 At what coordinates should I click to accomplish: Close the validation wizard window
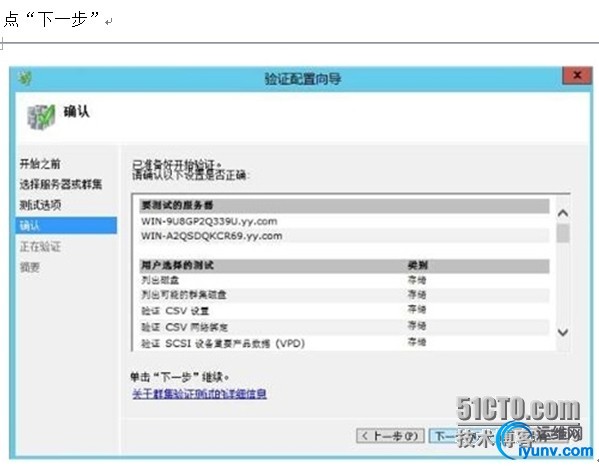[x=577, y=76]
